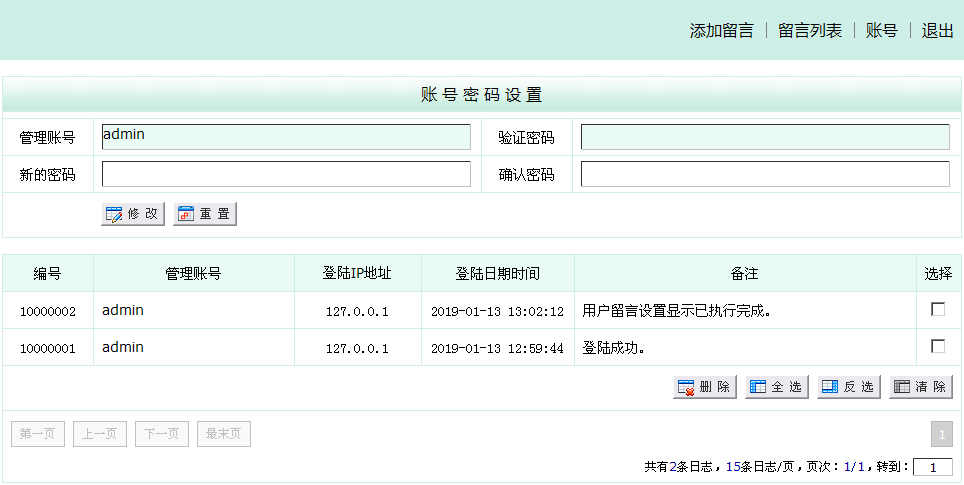Image resolution: width=964 pixels, height=485 pixels.
Task: Open the 账号 account page link
Action: (881, 31)
